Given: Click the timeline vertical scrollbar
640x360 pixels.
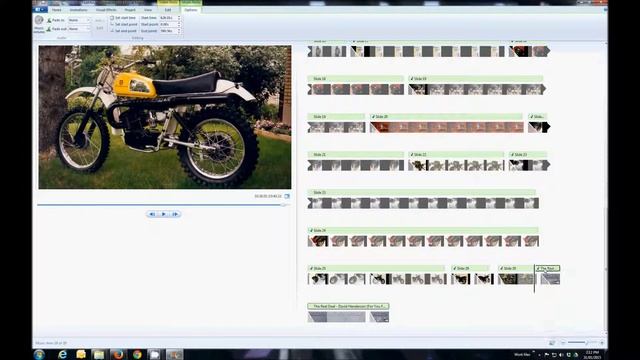Looking at the screenshot, I should tap(605, 188).
